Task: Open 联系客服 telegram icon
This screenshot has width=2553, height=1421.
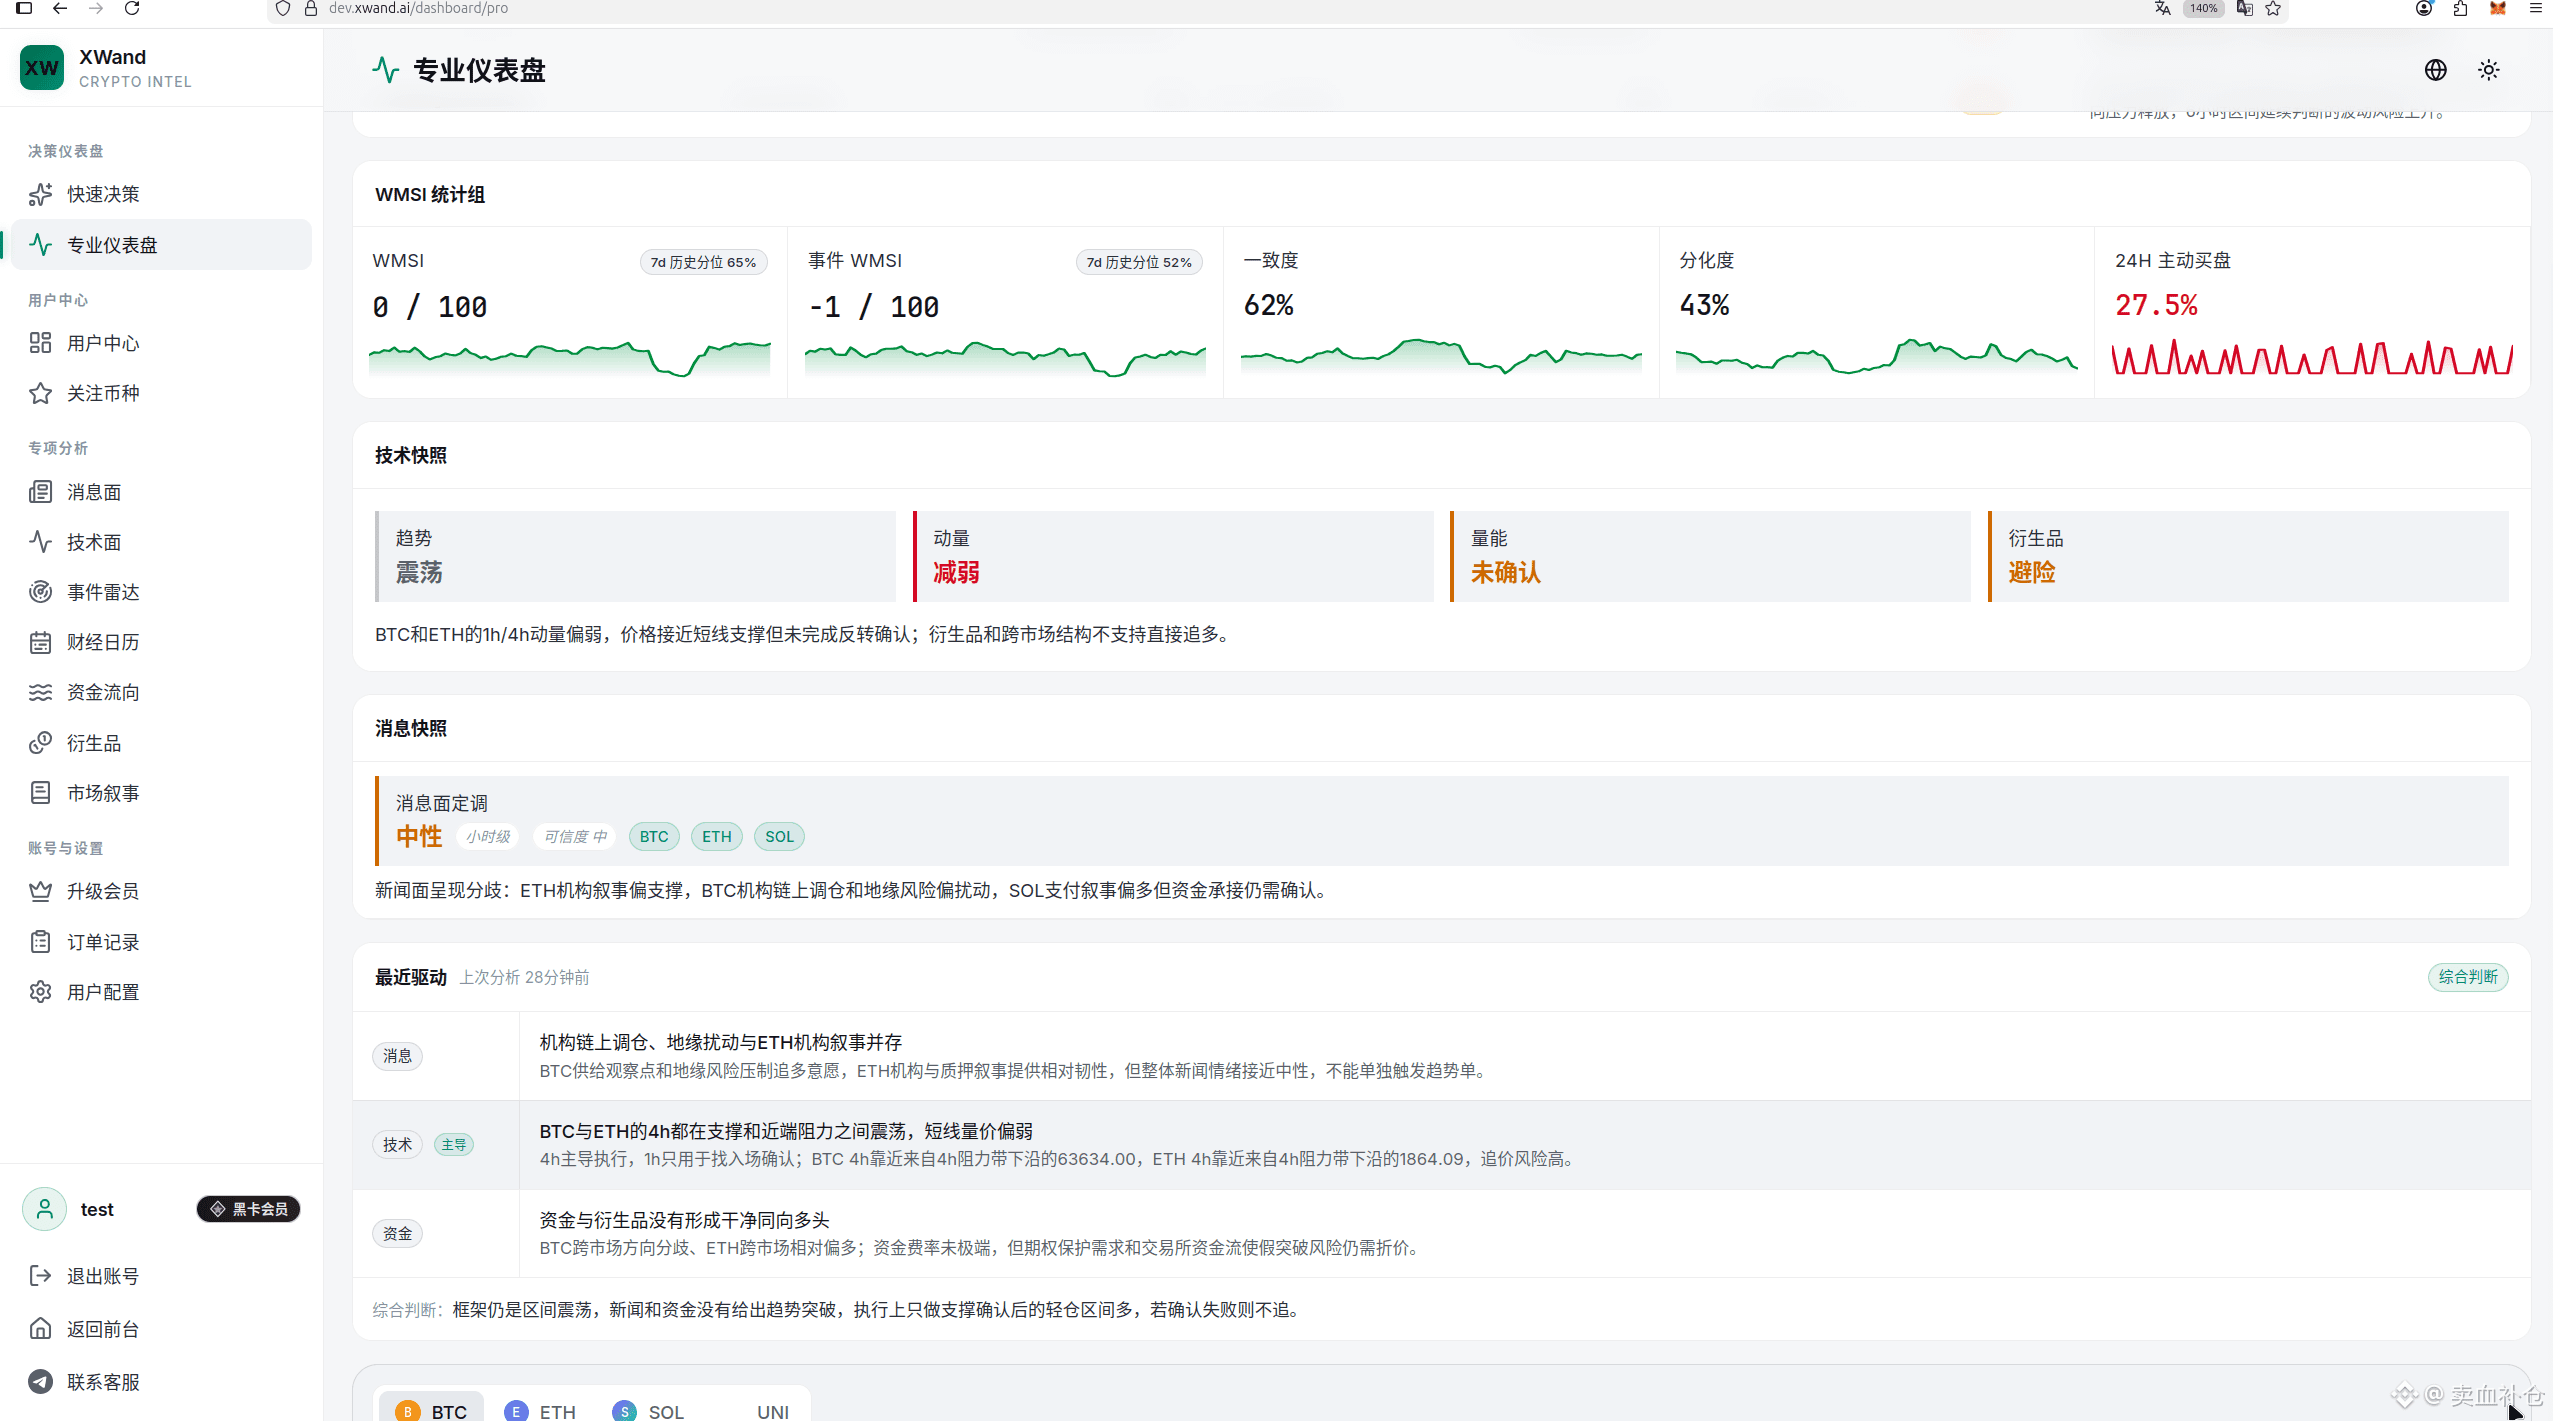Action: click(x=40, y=1382)
